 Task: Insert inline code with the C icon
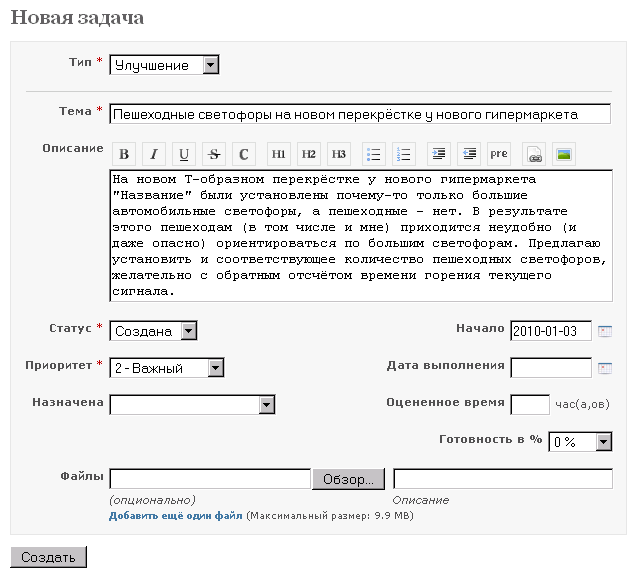(244, 154)
